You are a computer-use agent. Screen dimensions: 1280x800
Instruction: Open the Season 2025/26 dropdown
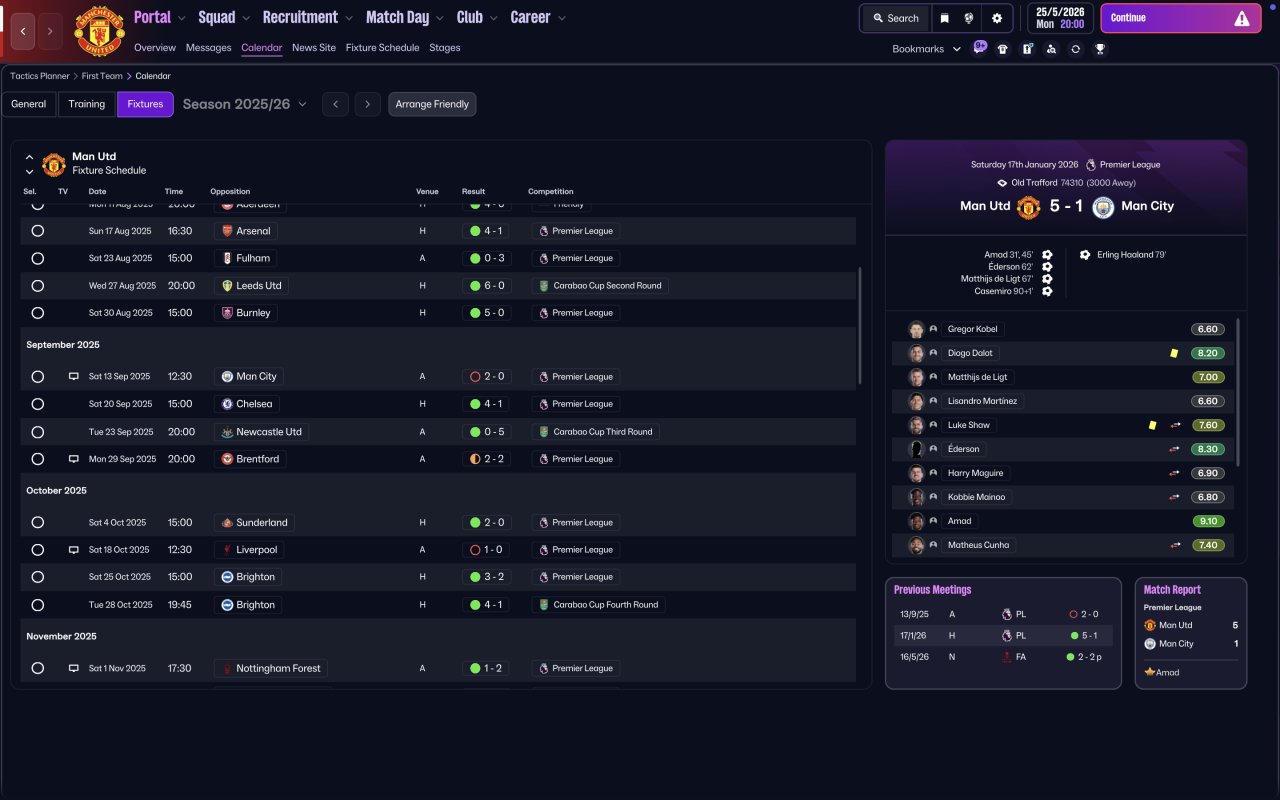[x=245, y=104]
